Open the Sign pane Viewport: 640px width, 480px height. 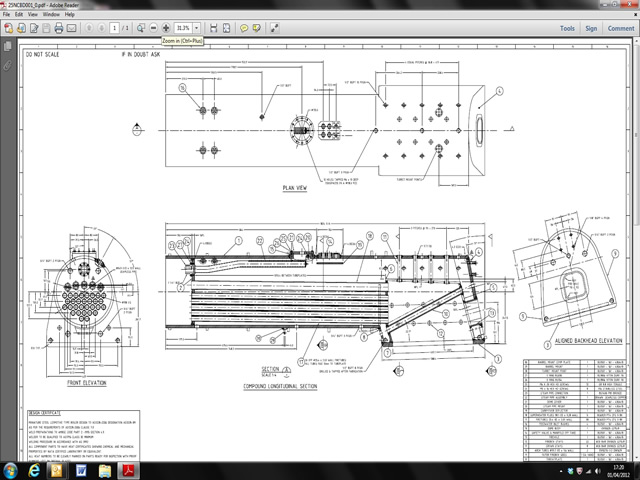coord(591,29)
